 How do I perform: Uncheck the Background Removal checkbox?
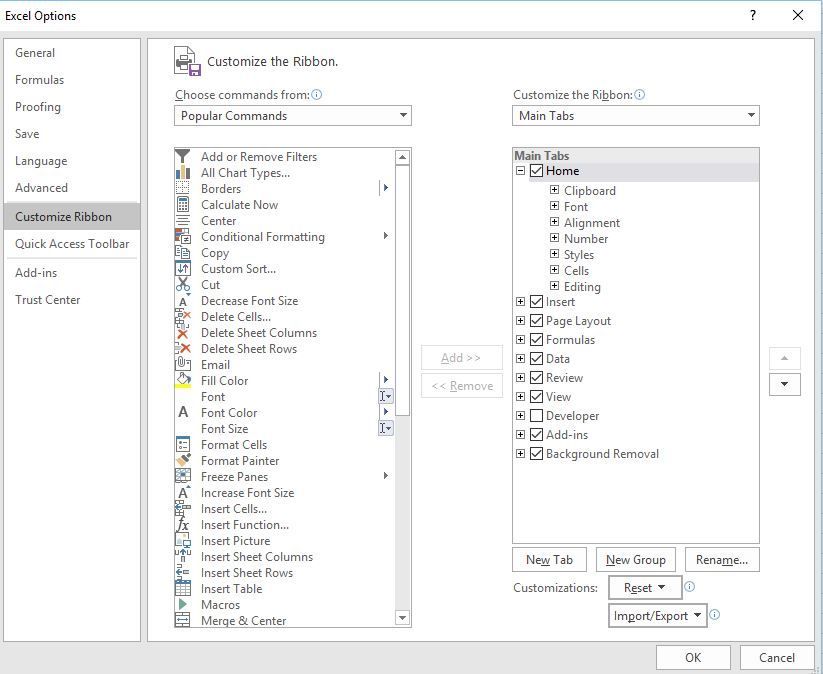coord(536,454)
